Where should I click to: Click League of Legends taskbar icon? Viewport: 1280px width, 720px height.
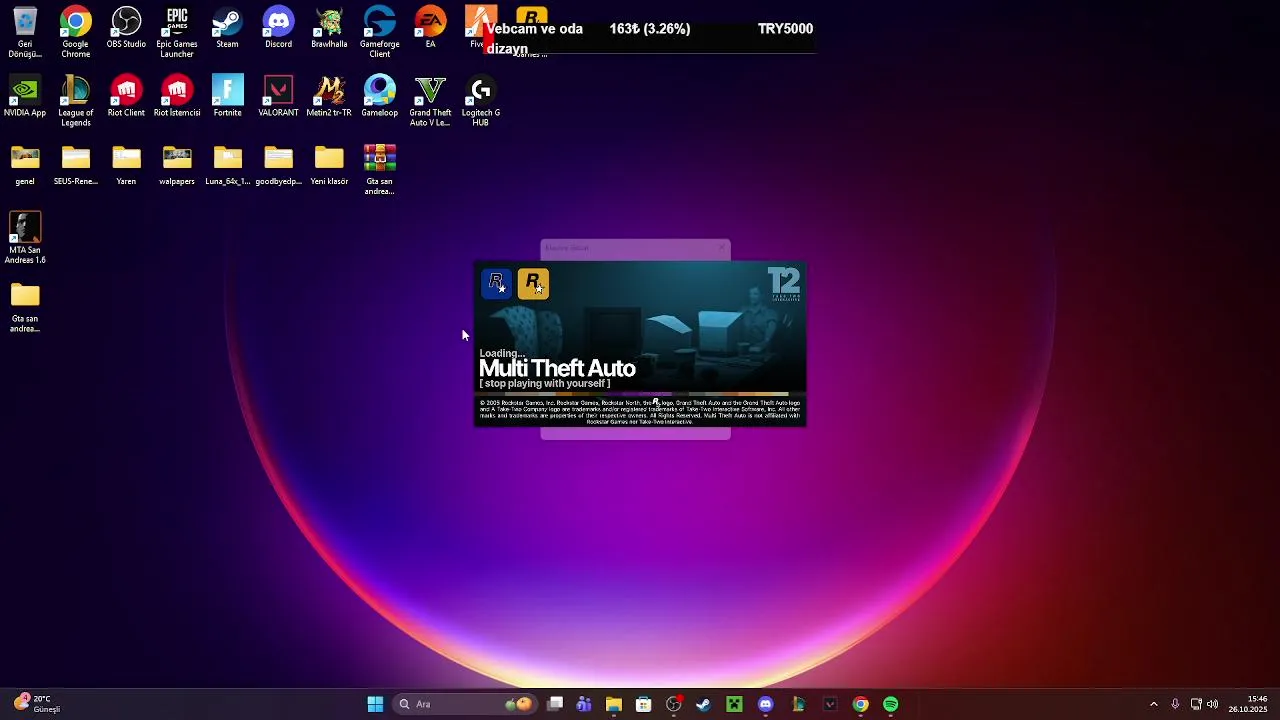click(798, 704)
